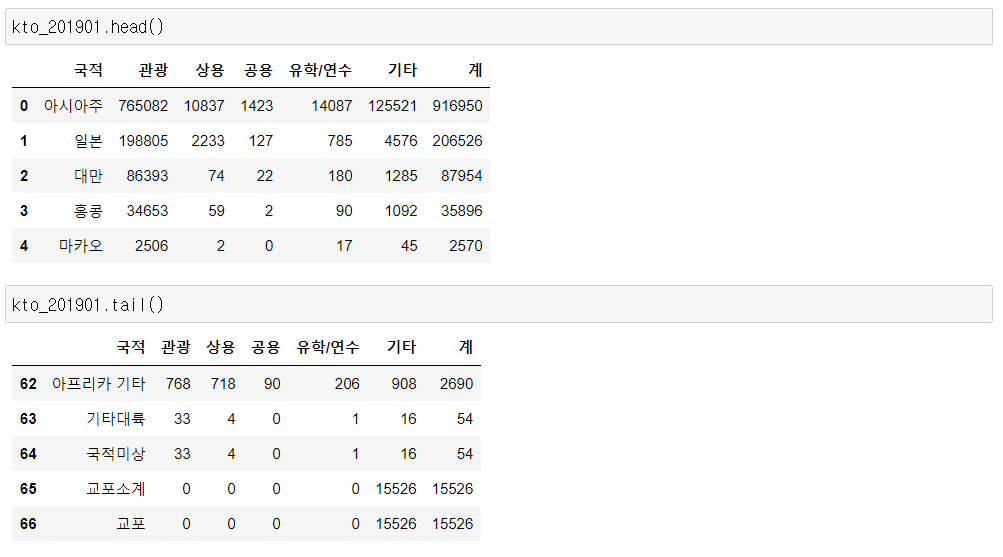
Task: Click the value 916950 total cell
Action: coord(457,106)
